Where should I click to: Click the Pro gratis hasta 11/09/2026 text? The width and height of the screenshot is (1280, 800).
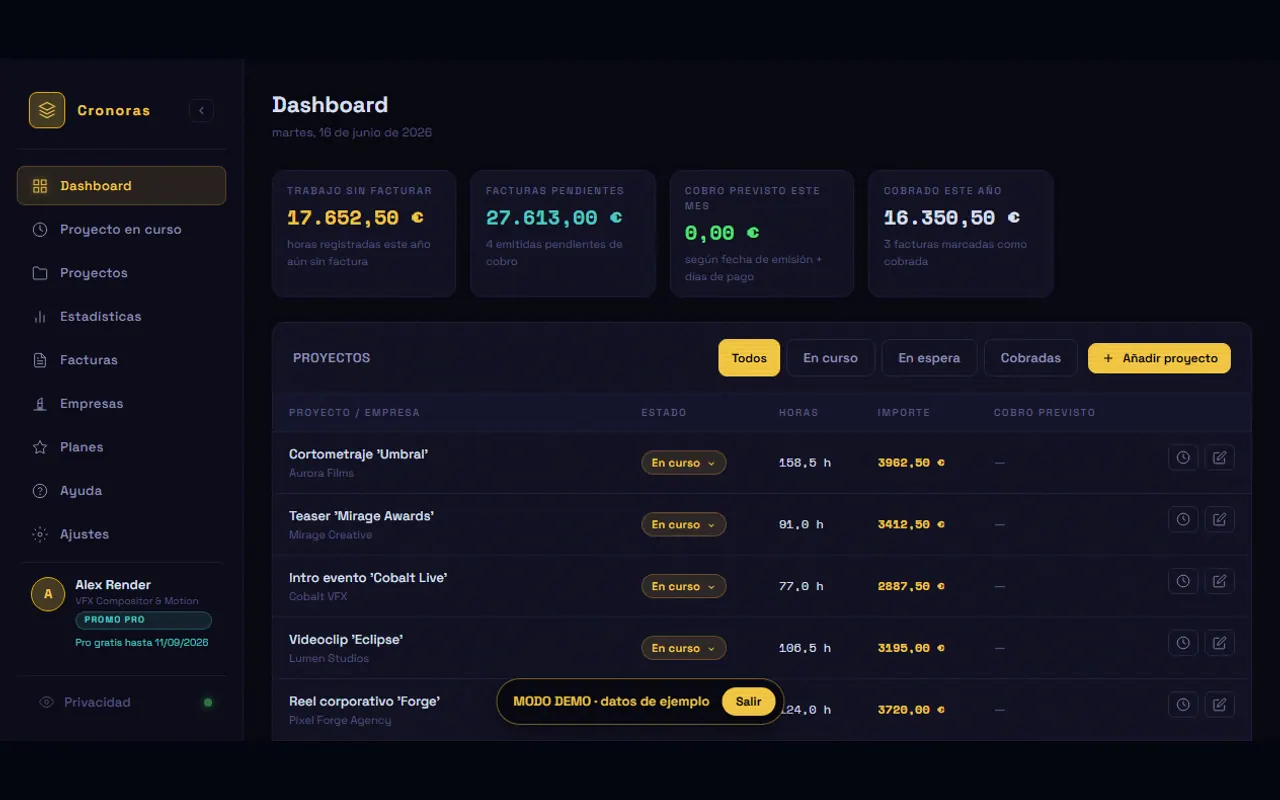(x=142, y=643)
